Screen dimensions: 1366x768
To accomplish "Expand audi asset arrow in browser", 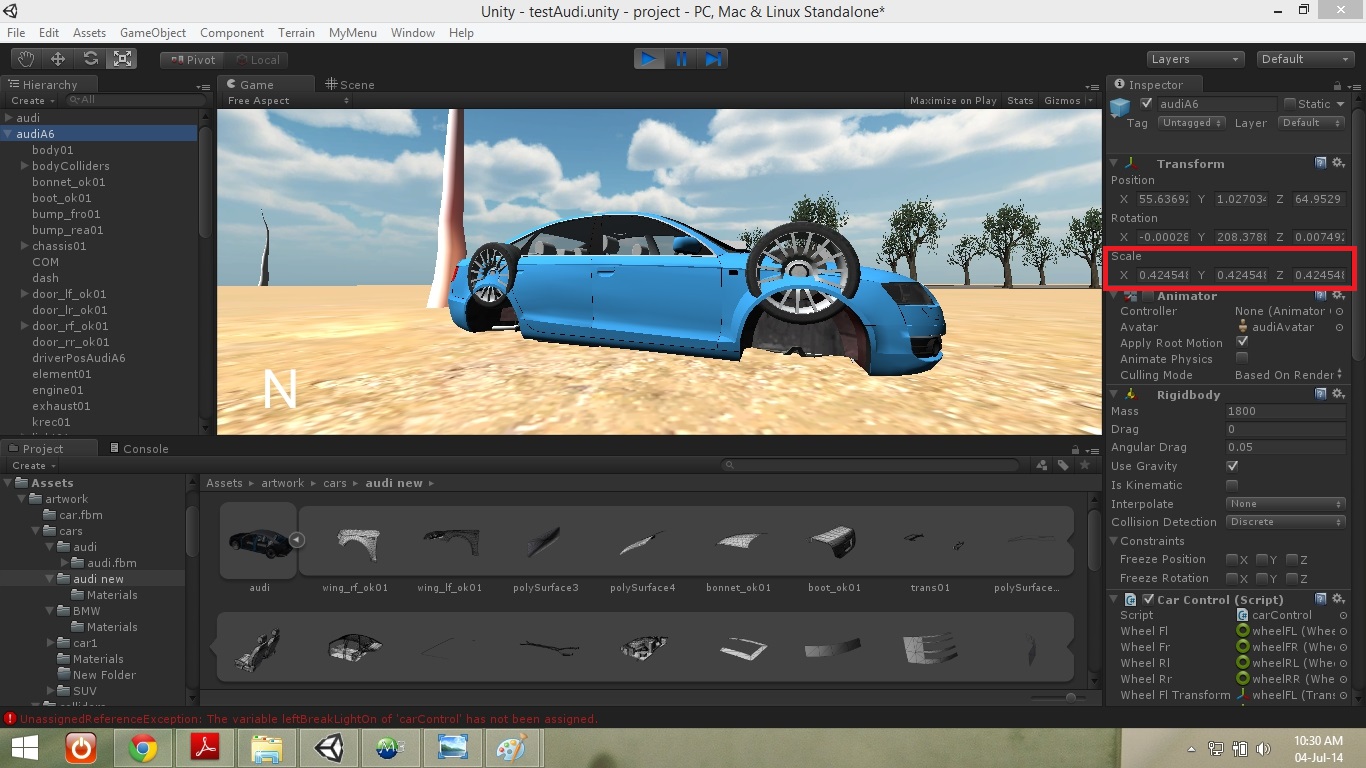I will [x=296, y=540].
